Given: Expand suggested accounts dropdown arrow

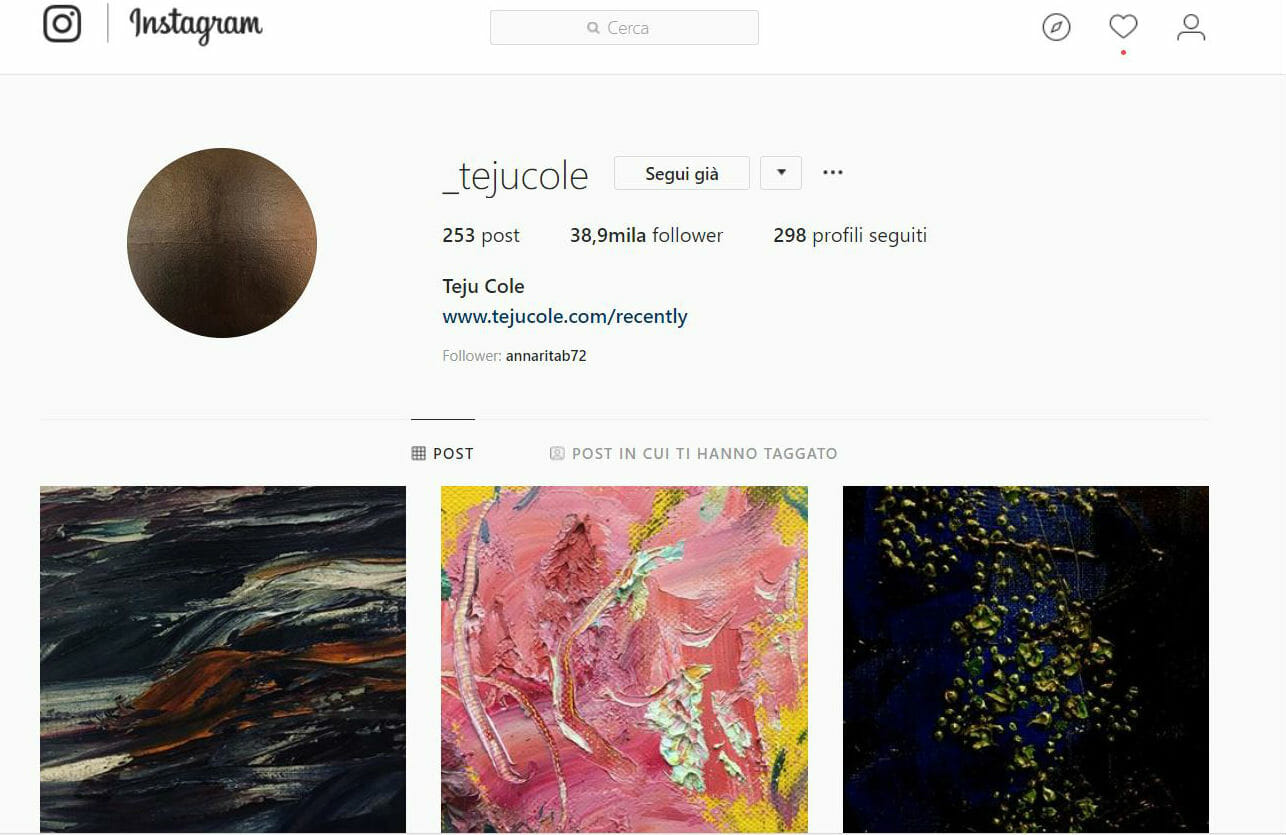Looking at the screenshot, I should pyautogui.click(x=781, y=173).
